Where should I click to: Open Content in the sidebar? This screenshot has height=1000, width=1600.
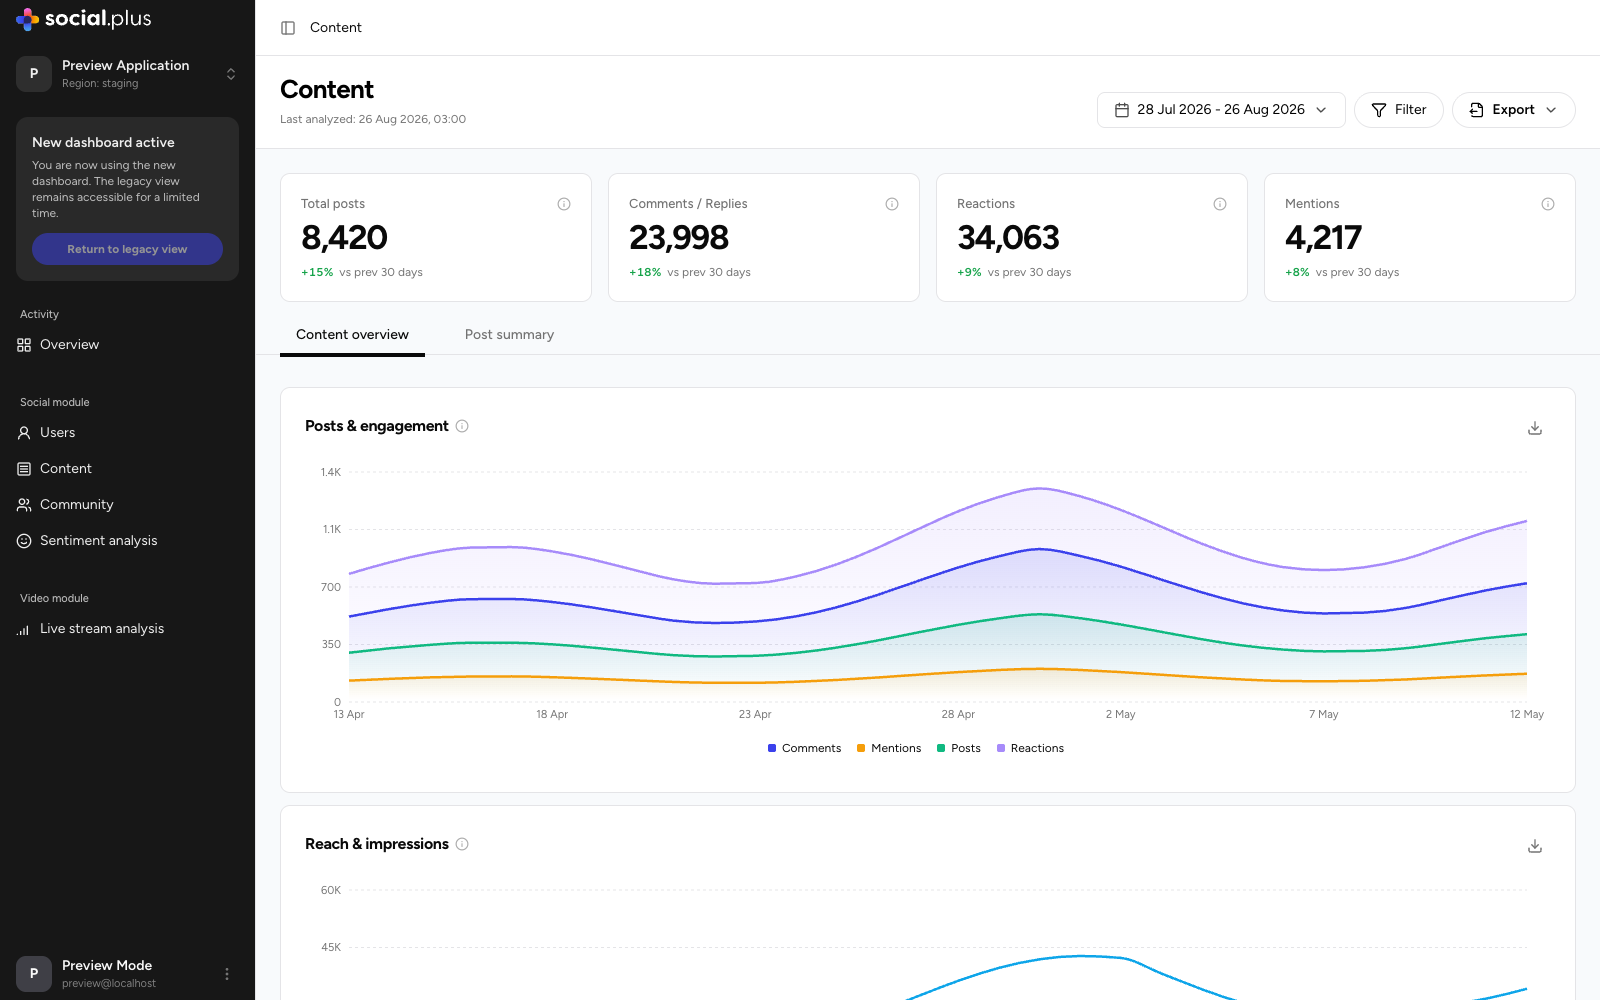(127, 469)
